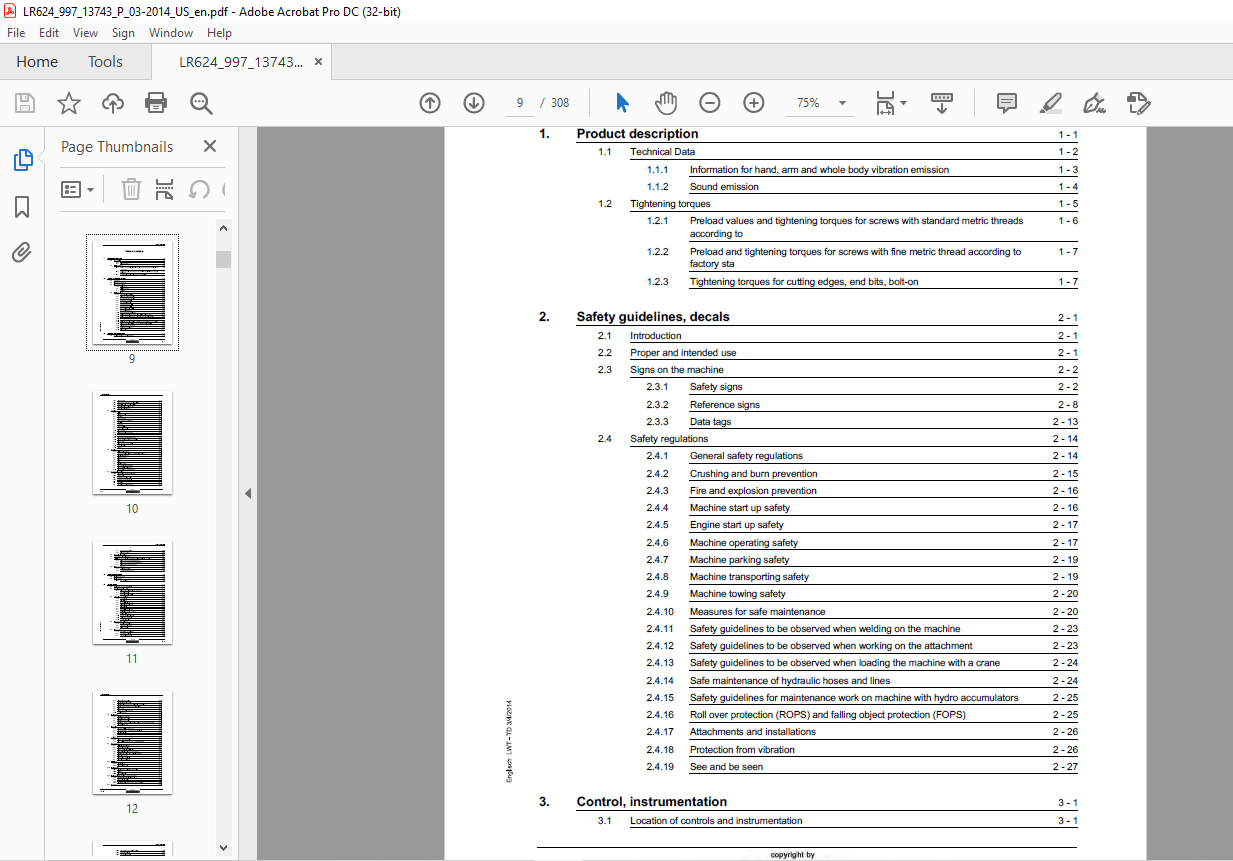
Task: Click 'Machine towing safety' entry
Action: (738, 594)
